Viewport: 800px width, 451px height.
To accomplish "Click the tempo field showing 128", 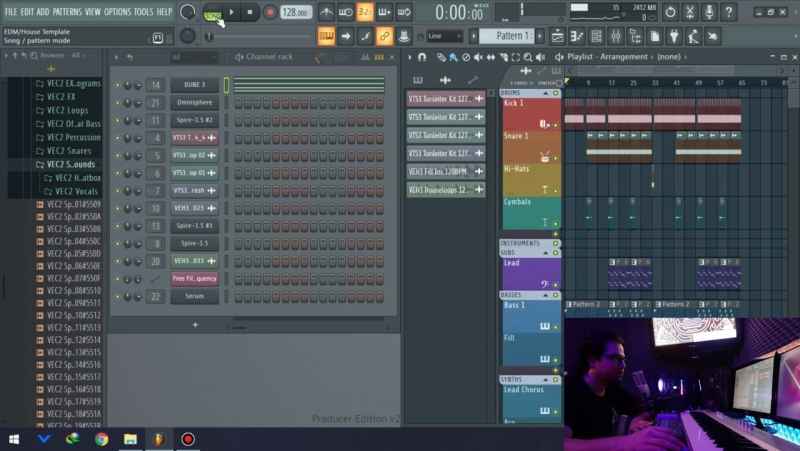I will pos(295,13).
